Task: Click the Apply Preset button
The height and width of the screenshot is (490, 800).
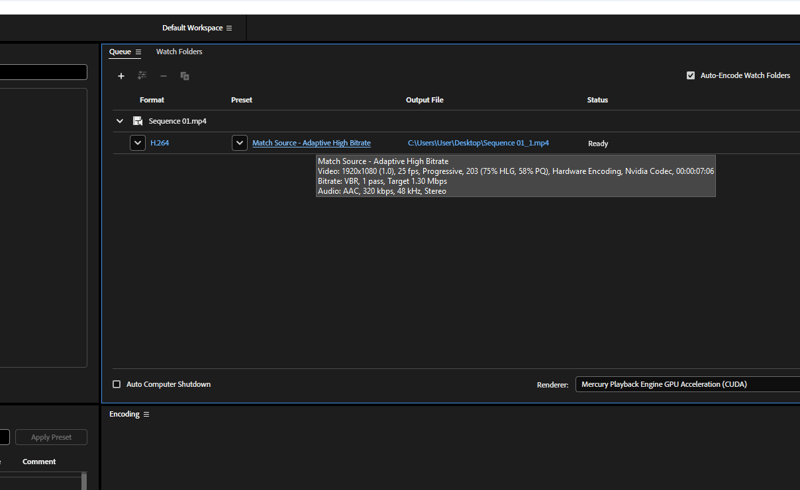Action: pyautogui.click(x=51, y=437)
